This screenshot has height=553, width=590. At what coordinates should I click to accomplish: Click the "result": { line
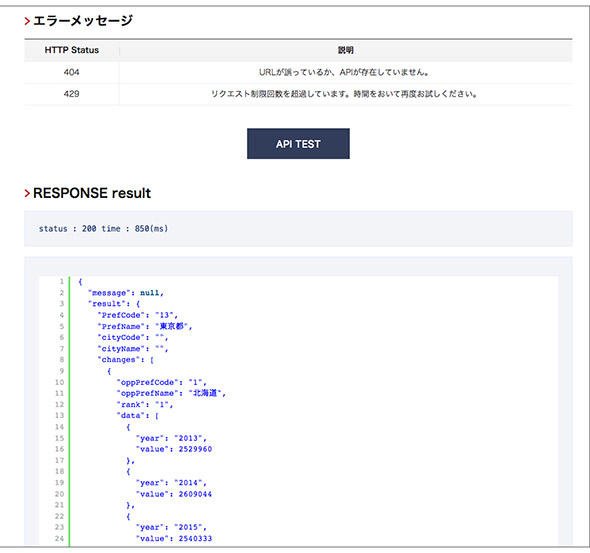[114, 304]
